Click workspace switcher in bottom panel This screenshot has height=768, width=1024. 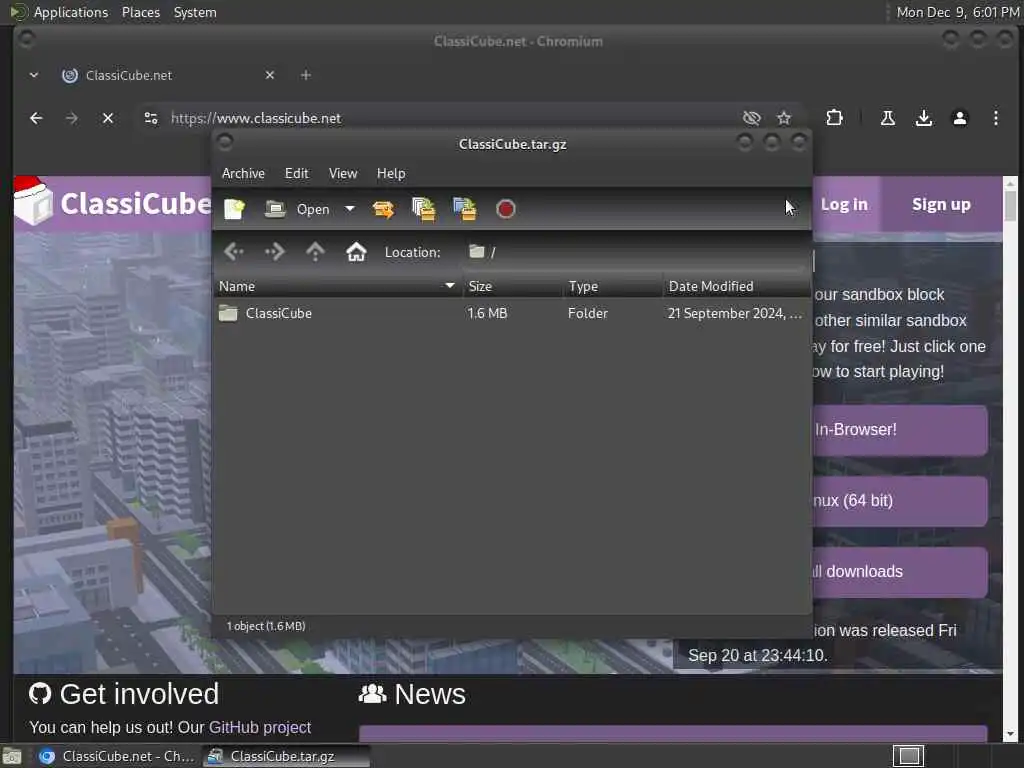(x=908, y=756)
